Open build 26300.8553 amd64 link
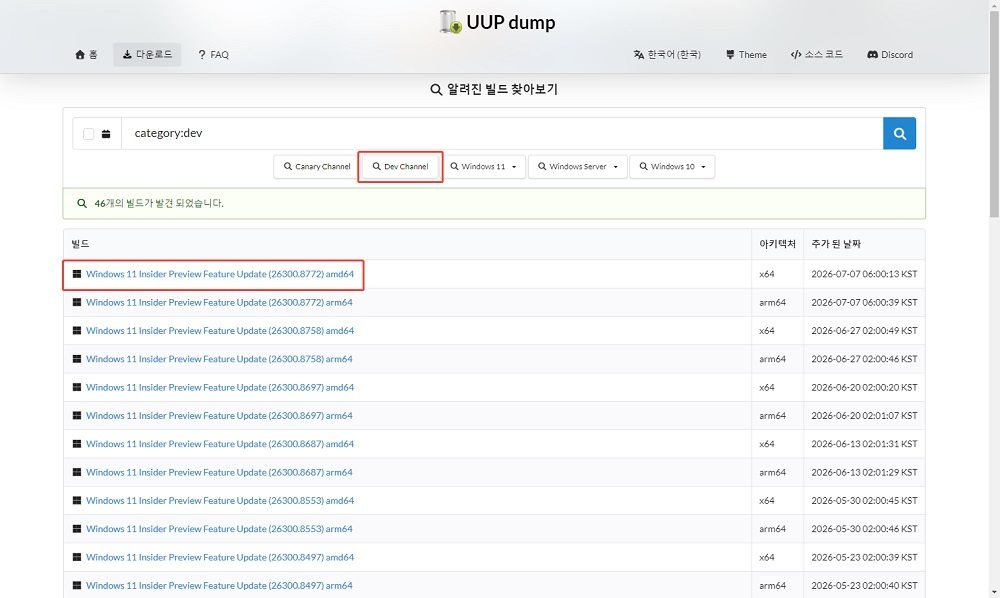This screenshot has width=1000, height=598. (220, 500)
